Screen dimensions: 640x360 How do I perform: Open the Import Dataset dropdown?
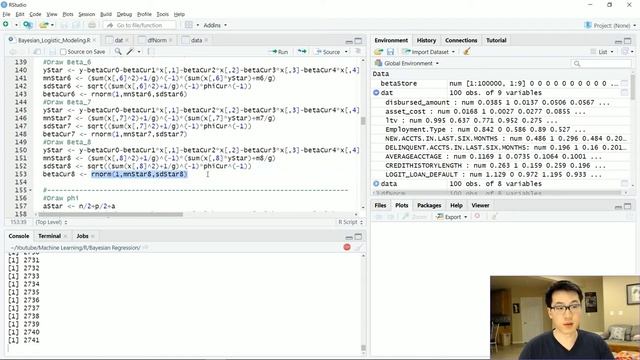(429, 52)
